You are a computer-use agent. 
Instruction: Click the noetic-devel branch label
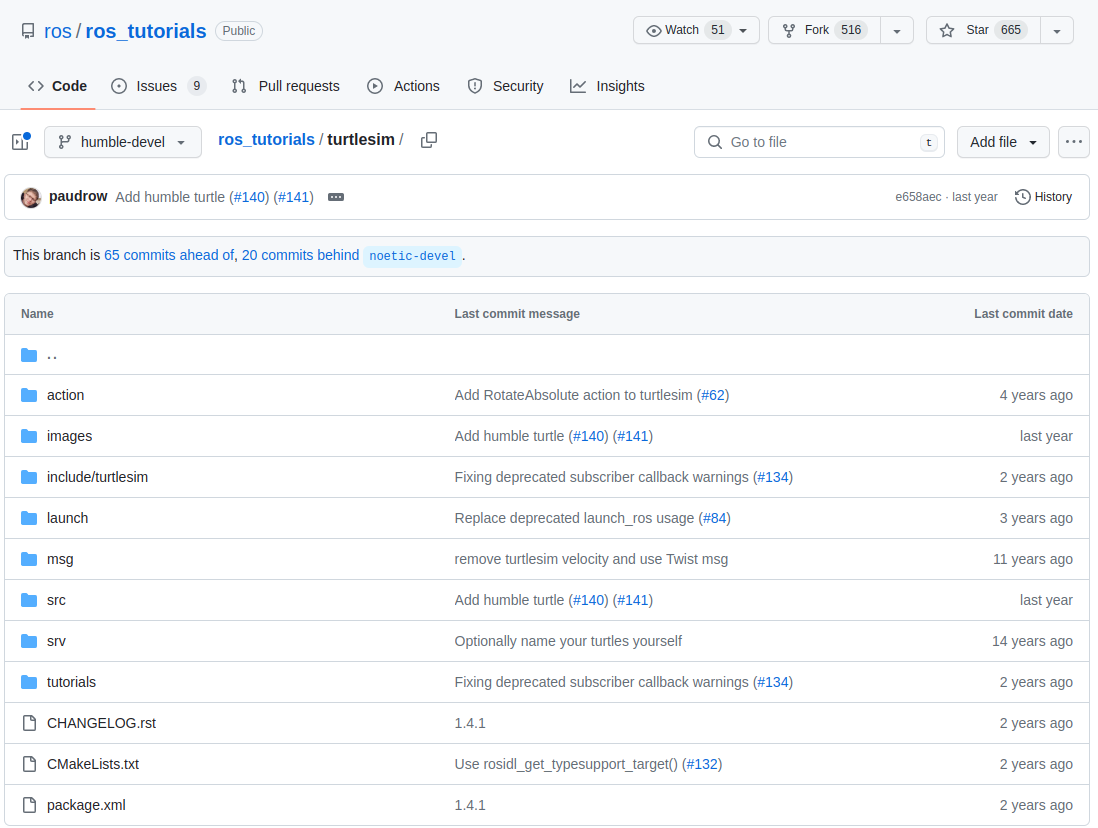412,256
